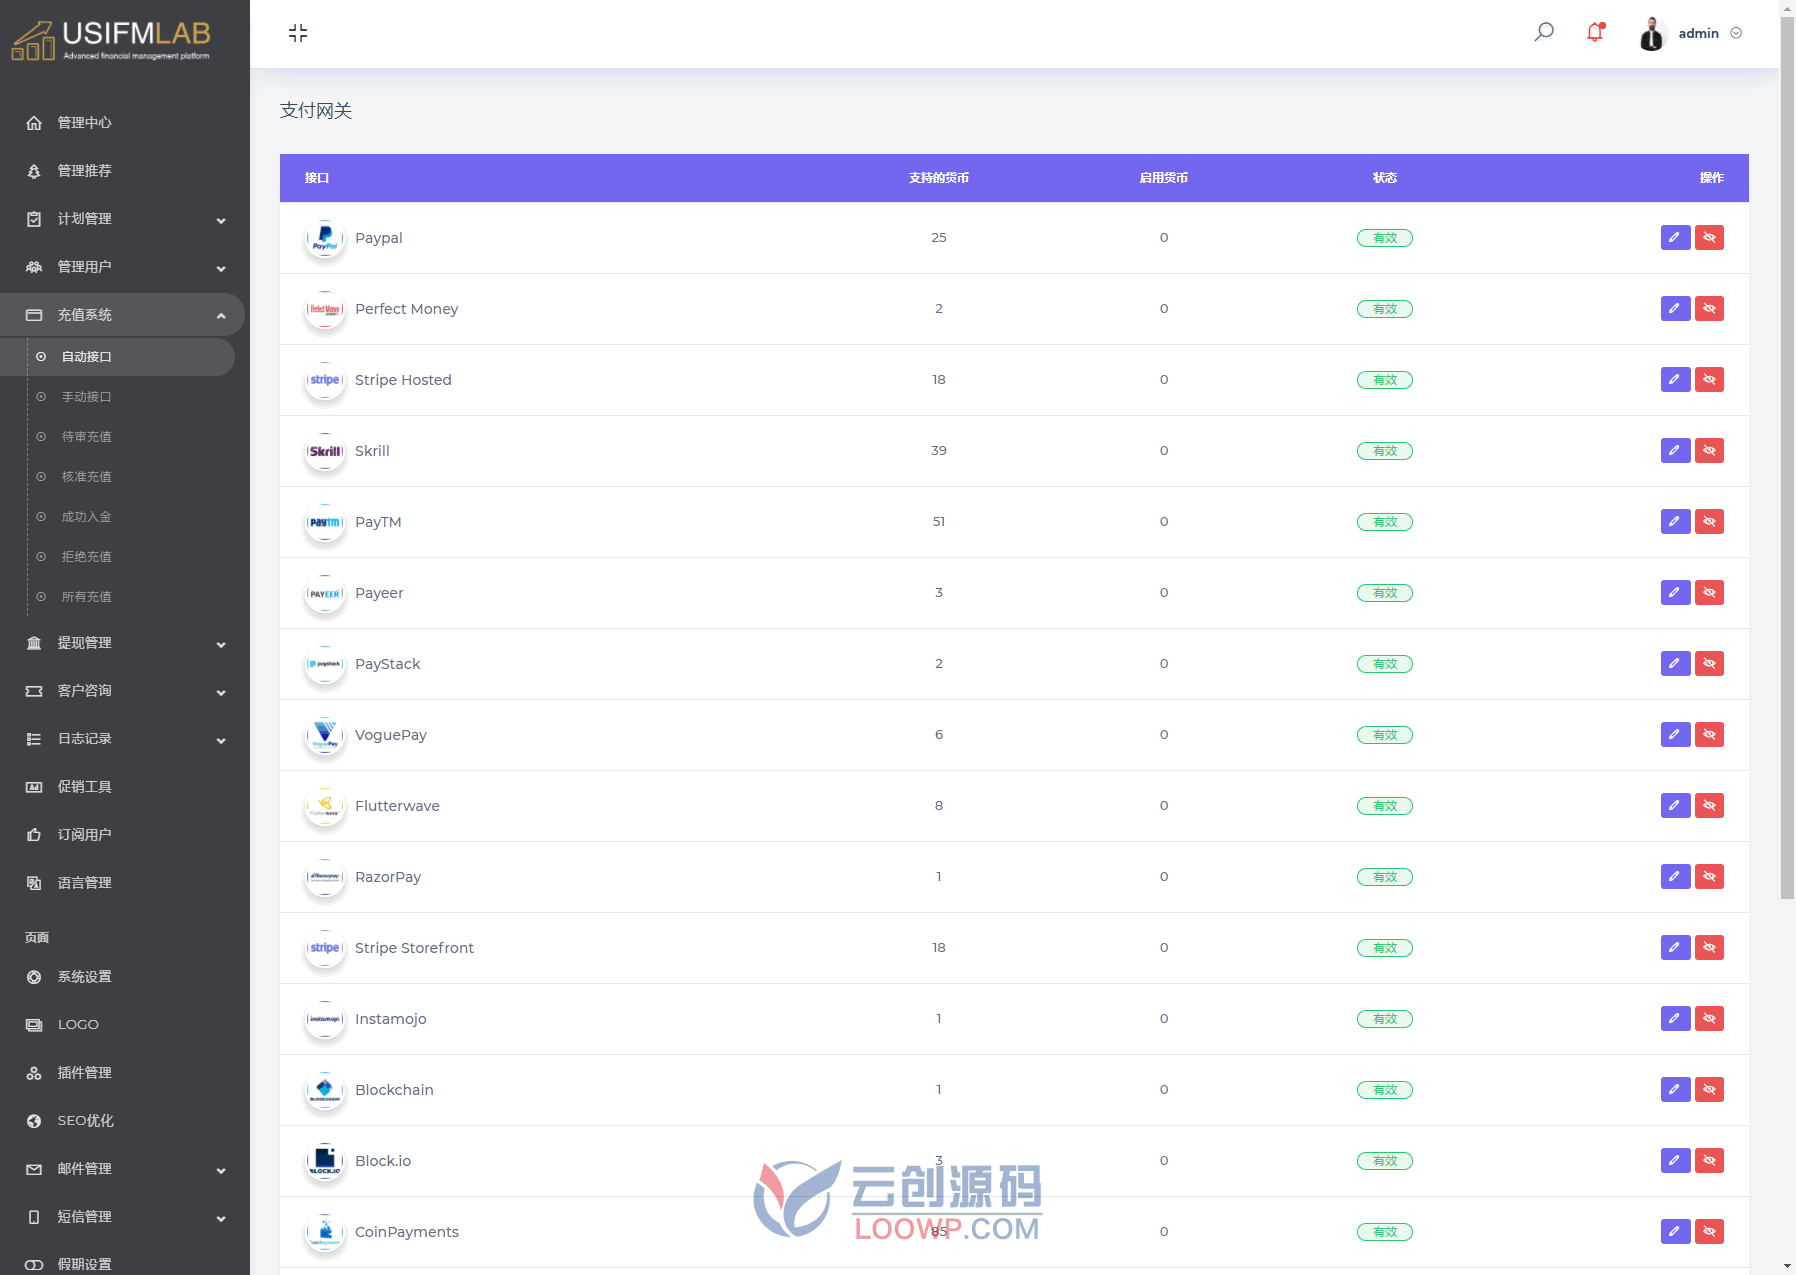1796x1275 pixels.
Task: Edit the RazorPay gateway
Action: [1675, 877]
